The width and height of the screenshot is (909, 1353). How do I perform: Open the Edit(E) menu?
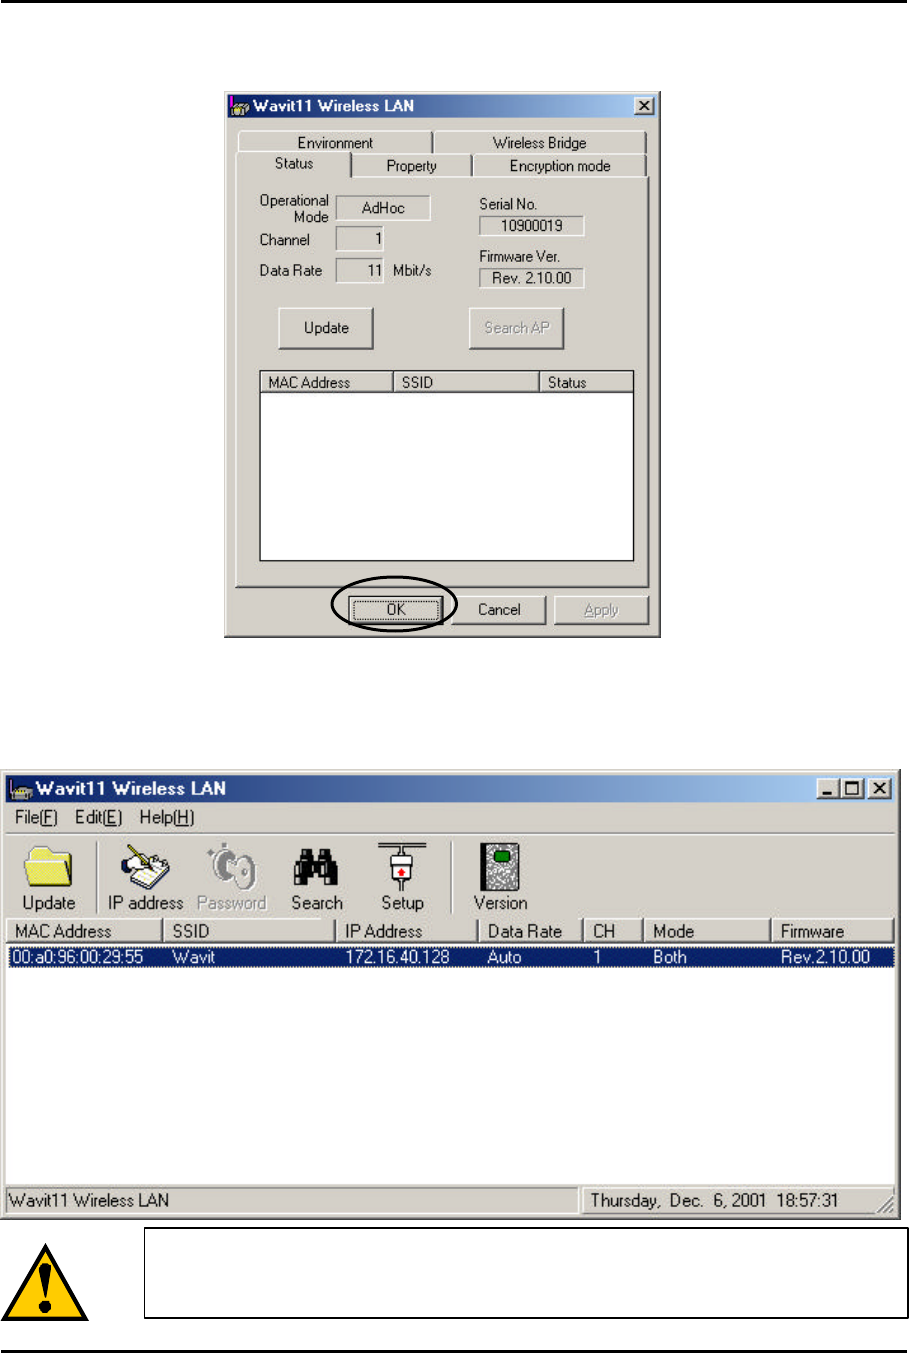click(x=98, y=817)
